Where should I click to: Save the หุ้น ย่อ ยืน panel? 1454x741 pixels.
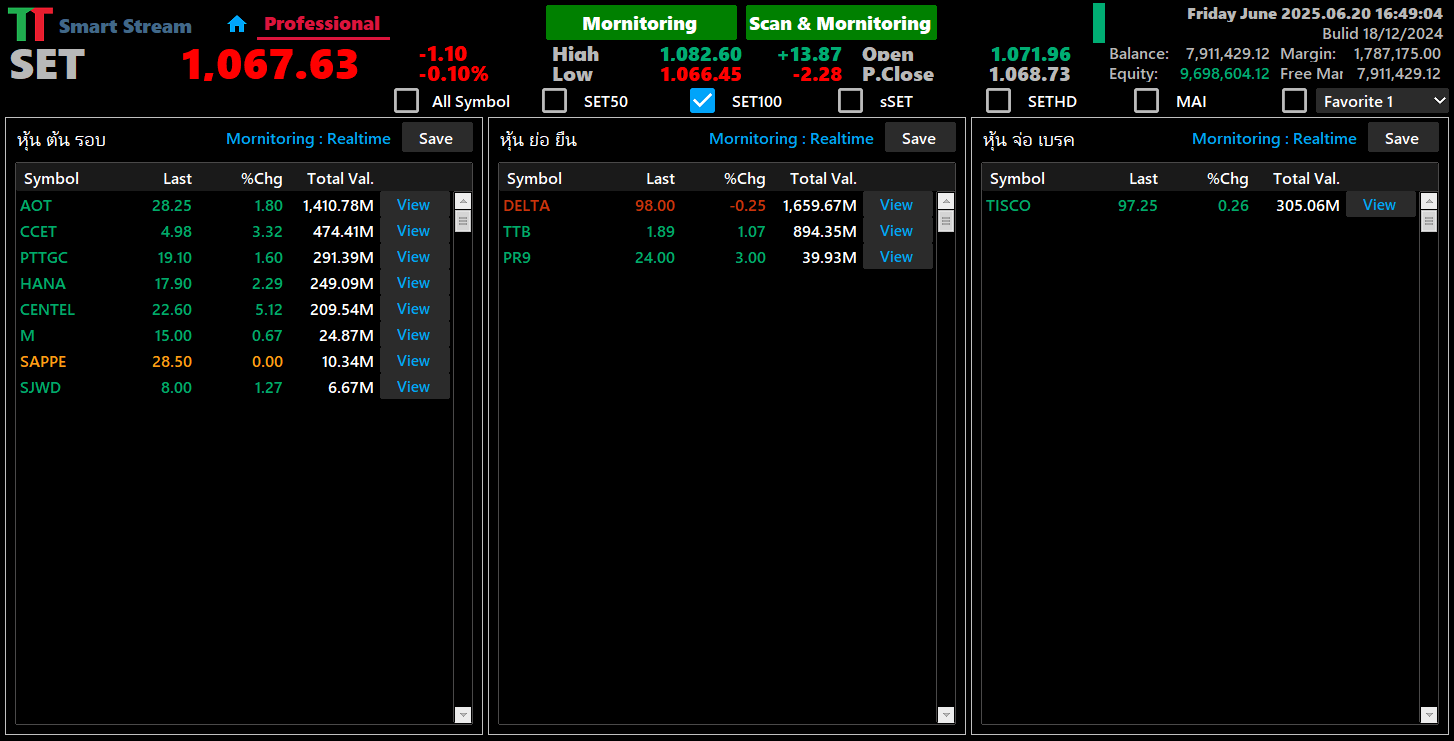pyautogui.click(x=920, y=138)
